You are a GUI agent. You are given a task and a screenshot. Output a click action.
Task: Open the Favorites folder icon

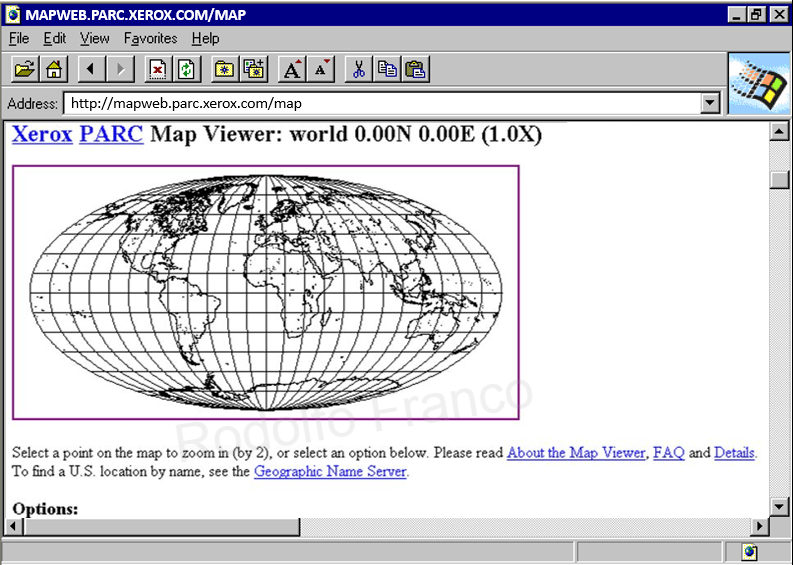click(x=224, y=69)
